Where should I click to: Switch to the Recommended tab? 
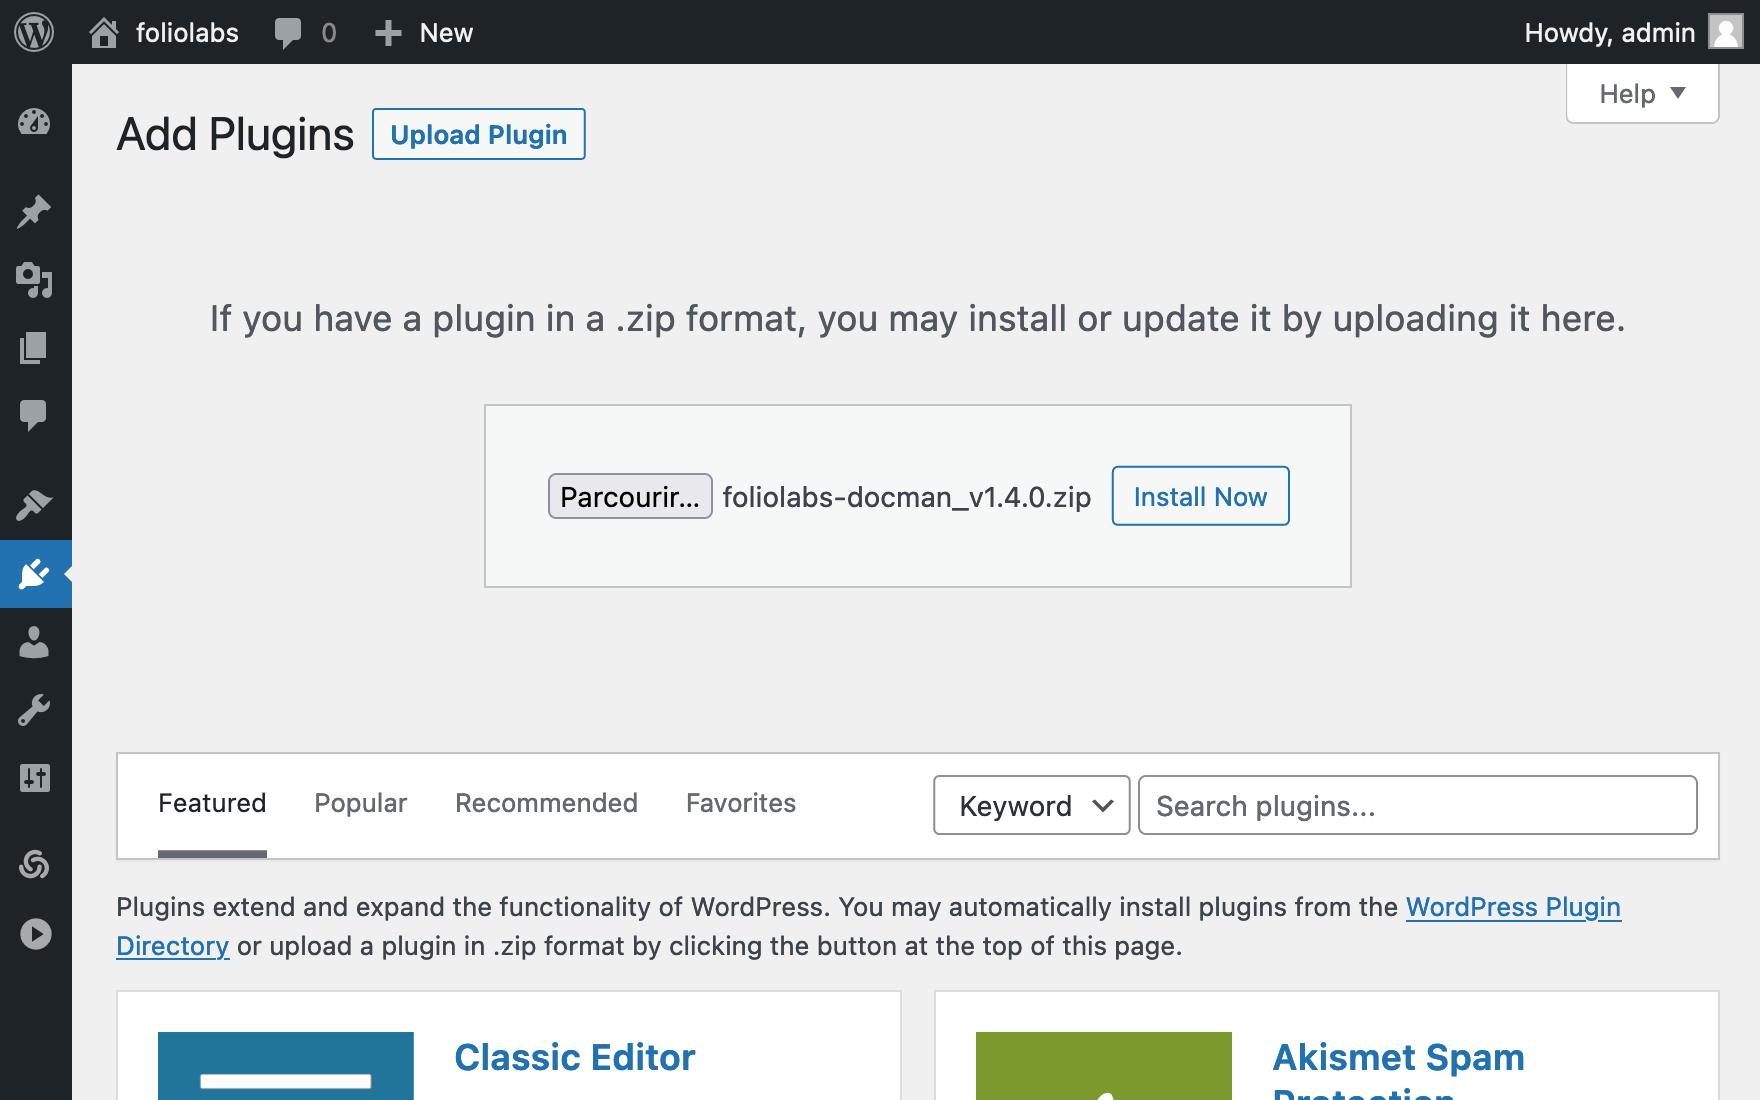click(546, 803)
